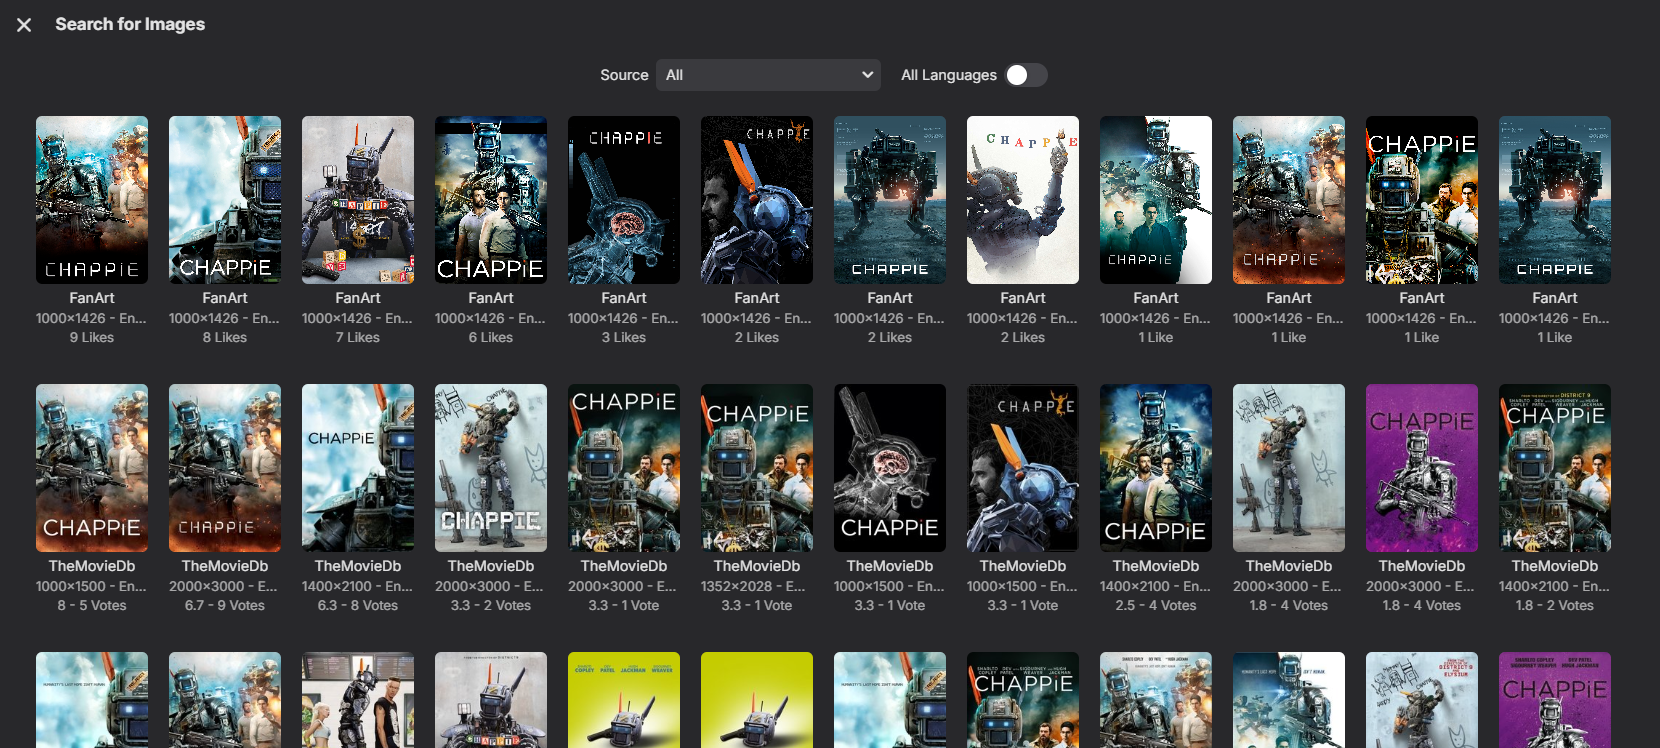Toggle the All Languages switch
The width and height of the screenshot is (1660, 748).
pyautogui.click(x=1026, y=75)
